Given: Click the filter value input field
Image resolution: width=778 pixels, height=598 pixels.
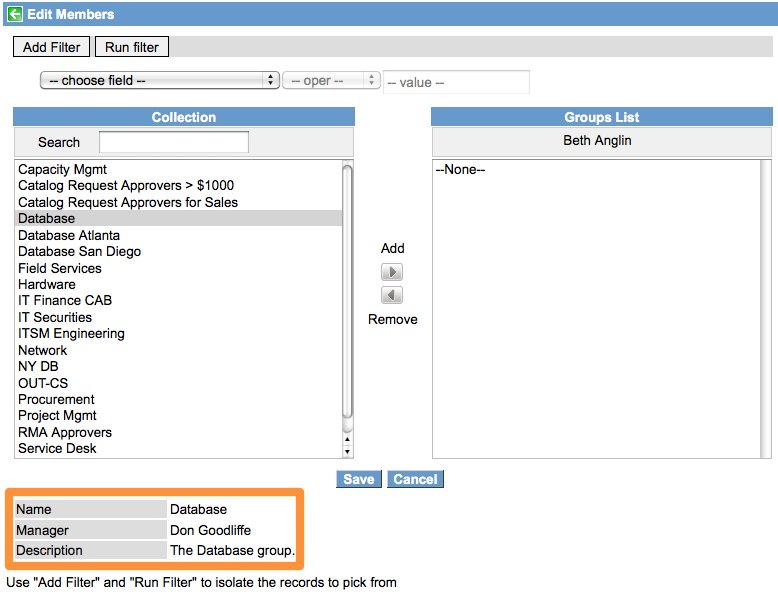Looking at the screenshot, I should pyautogui.click(x=456, y=82).
